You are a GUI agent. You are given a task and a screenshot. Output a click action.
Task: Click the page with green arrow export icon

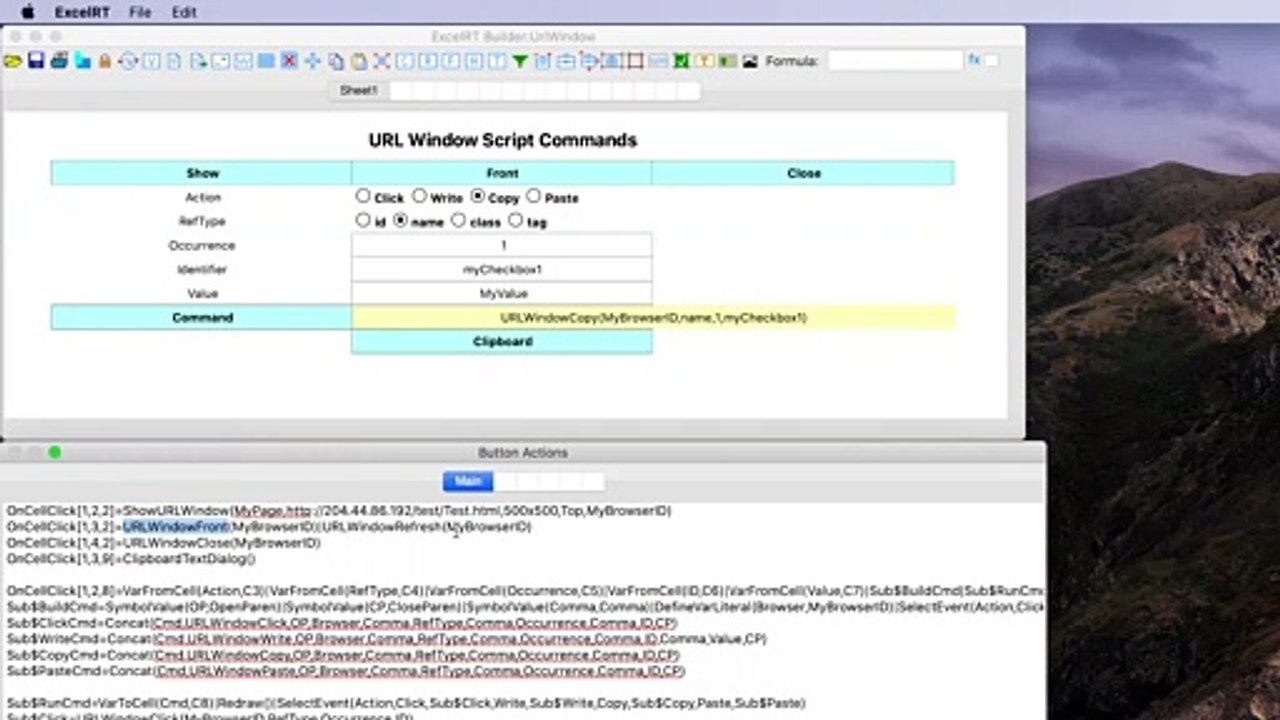click(198, 61)
